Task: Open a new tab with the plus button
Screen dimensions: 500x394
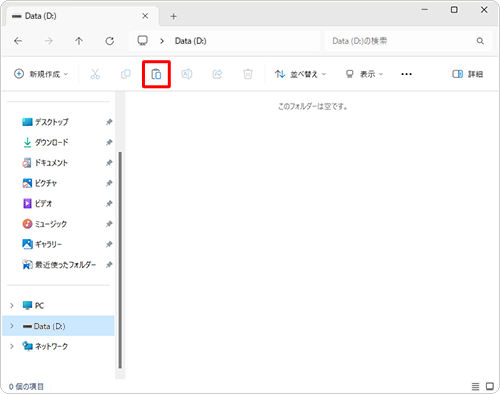Action: tap(173, 16)
